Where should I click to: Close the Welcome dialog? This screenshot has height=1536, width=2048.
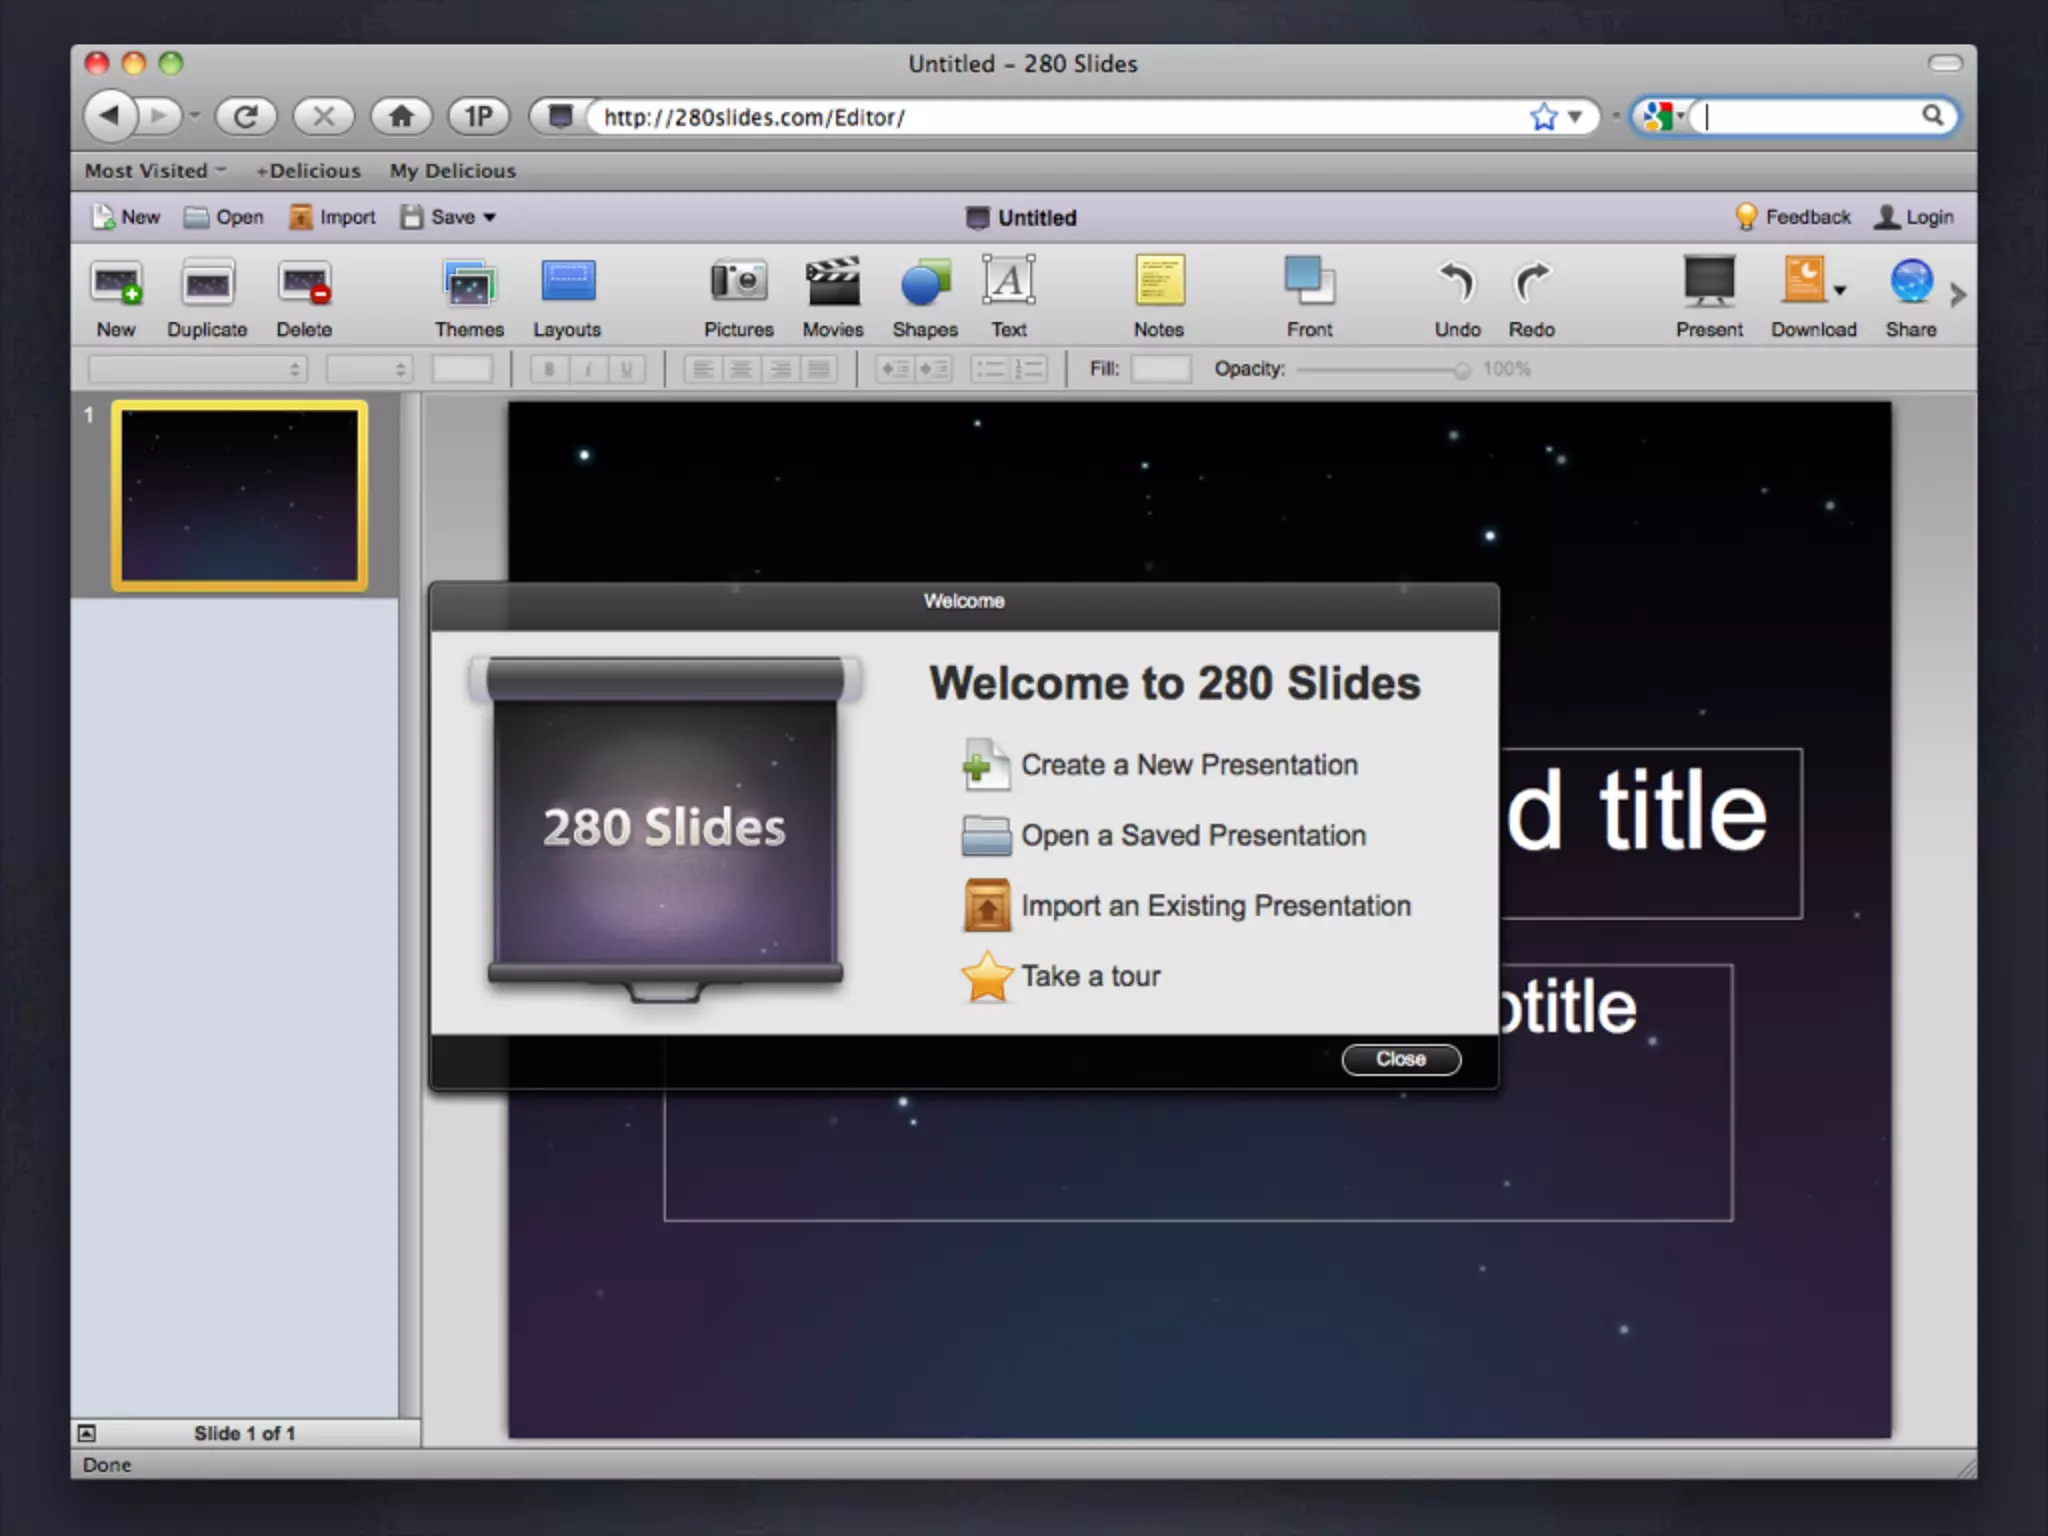[x=1400, y=1059]
